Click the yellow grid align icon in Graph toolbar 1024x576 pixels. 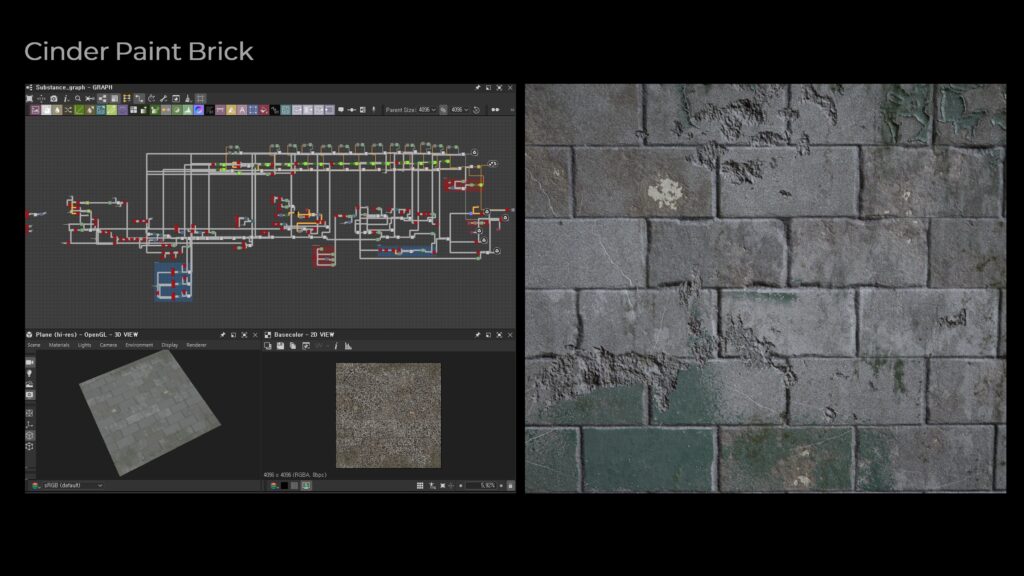pos(127,99)
